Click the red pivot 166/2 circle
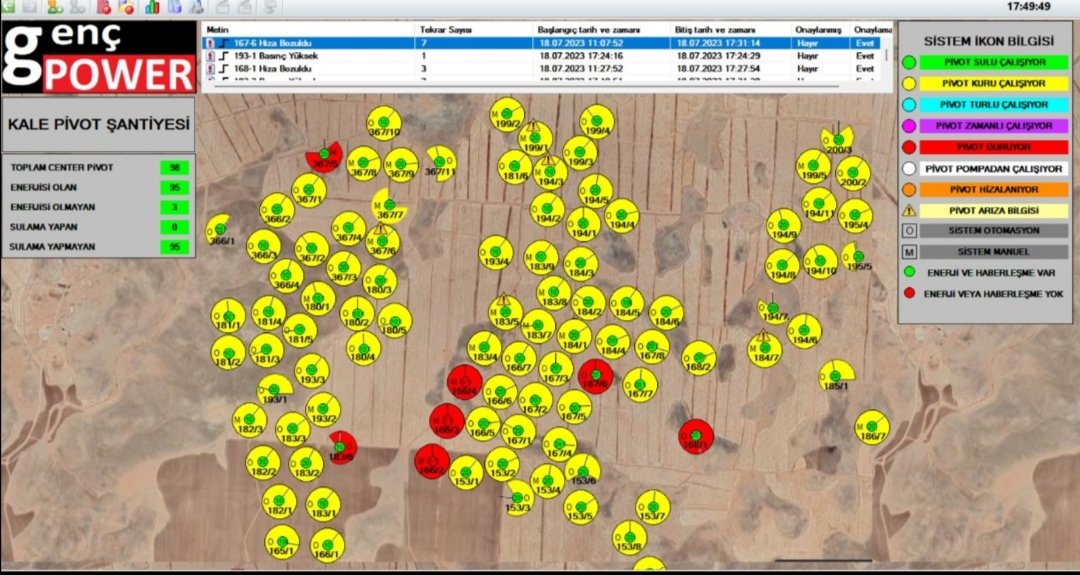Screen dimensions: 1080x575 [x=431, y=461]
